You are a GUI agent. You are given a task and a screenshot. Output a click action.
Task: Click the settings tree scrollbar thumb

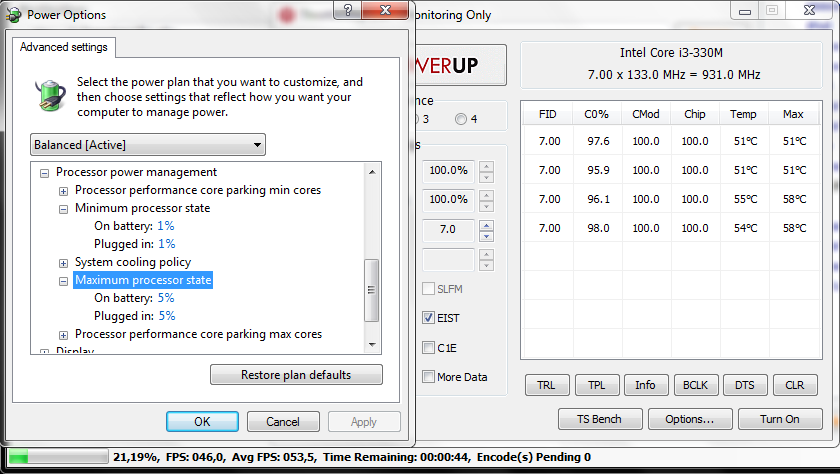click(x=371, y=290)
